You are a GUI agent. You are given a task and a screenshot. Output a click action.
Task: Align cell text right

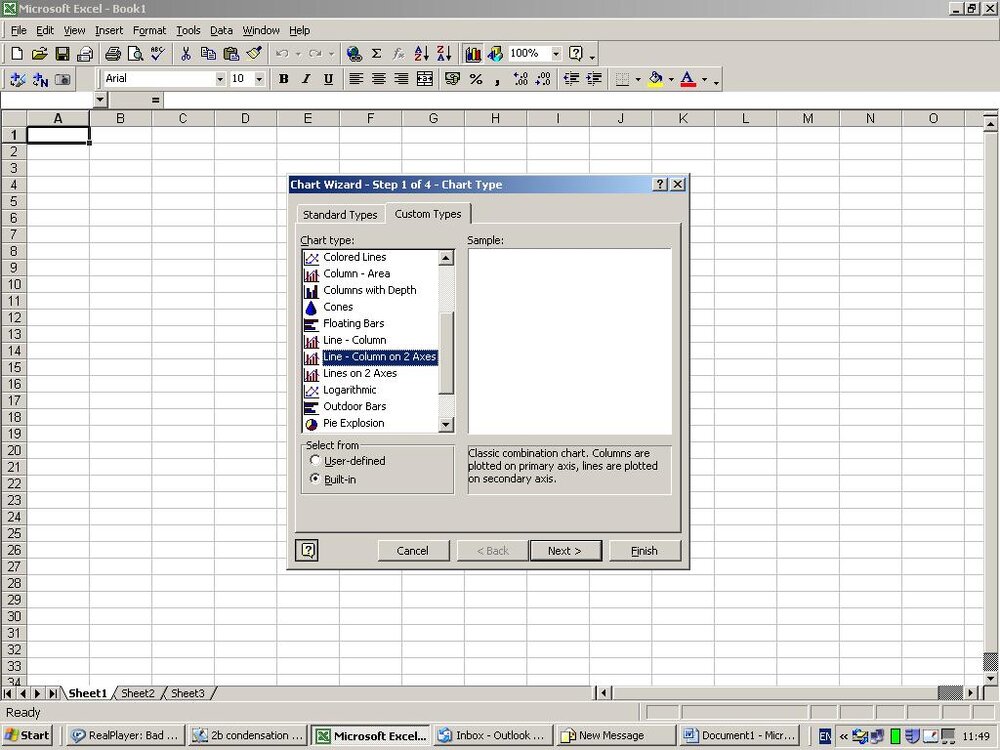click(x=401, y=79)
